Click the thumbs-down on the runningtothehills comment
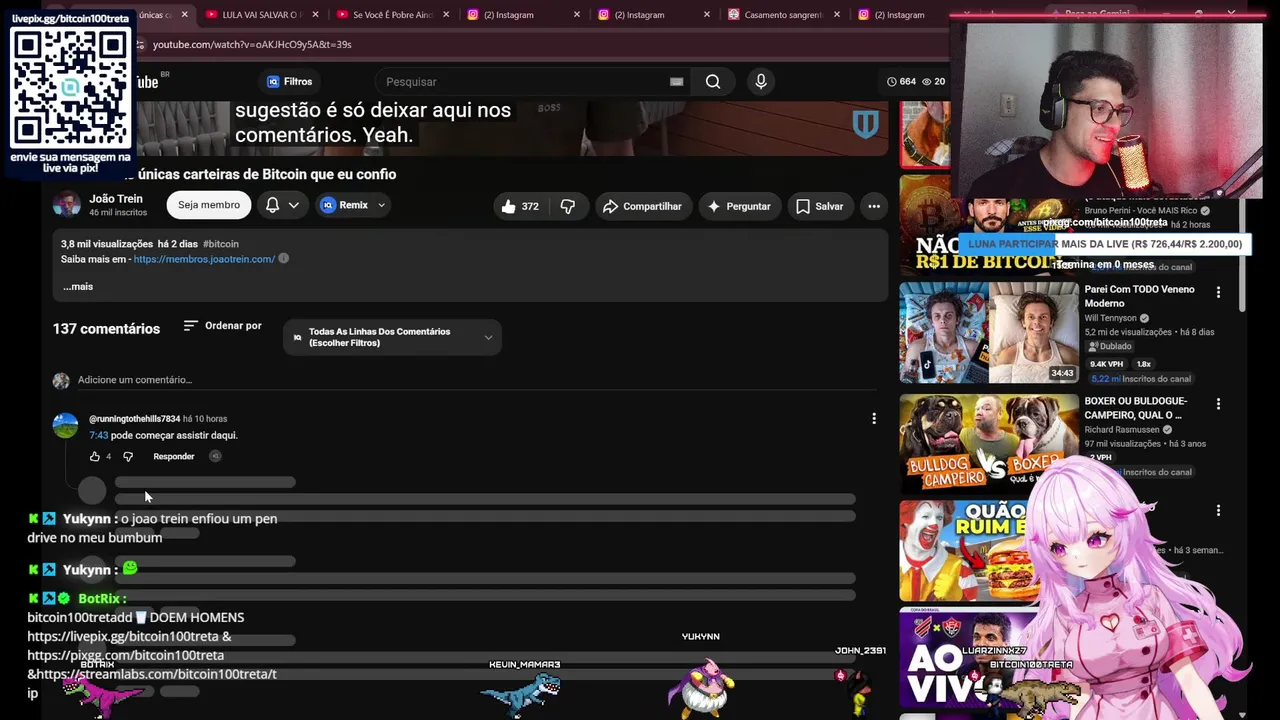This screenshot has width=1280, height=720. 128,457
